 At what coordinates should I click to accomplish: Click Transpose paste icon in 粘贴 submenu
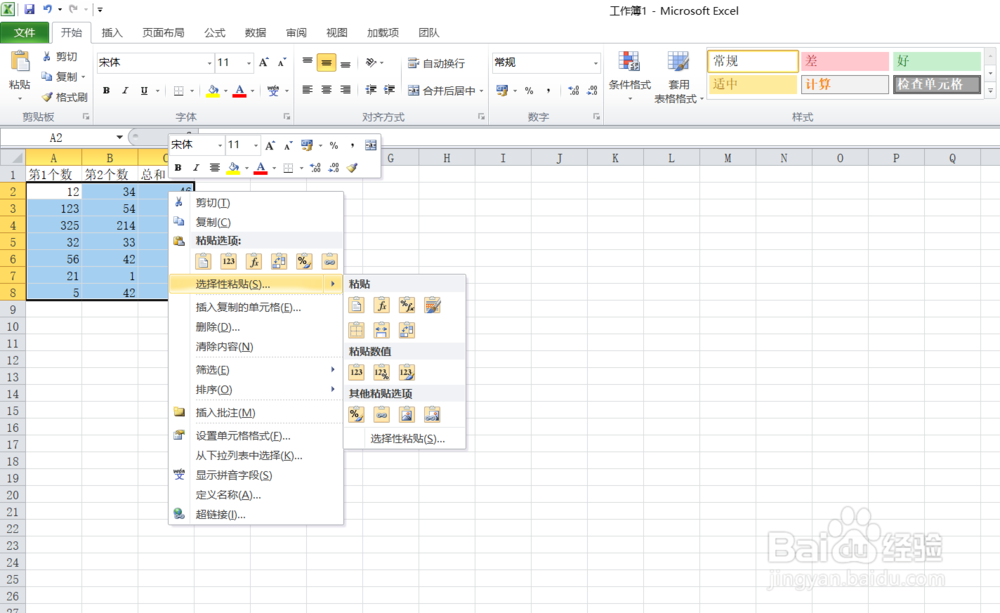point(406,329)
